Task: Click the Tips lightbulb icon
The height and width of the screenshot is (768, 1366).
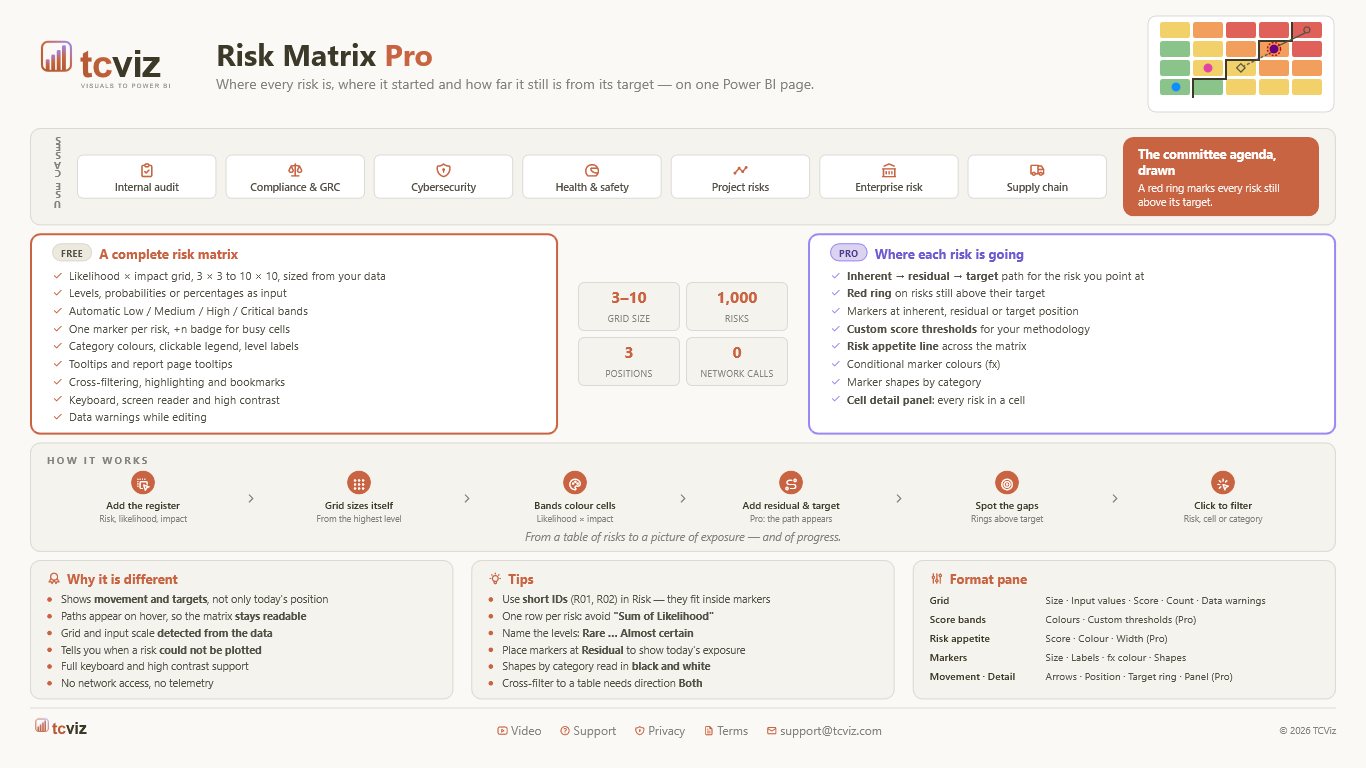Action: [495, 579]
